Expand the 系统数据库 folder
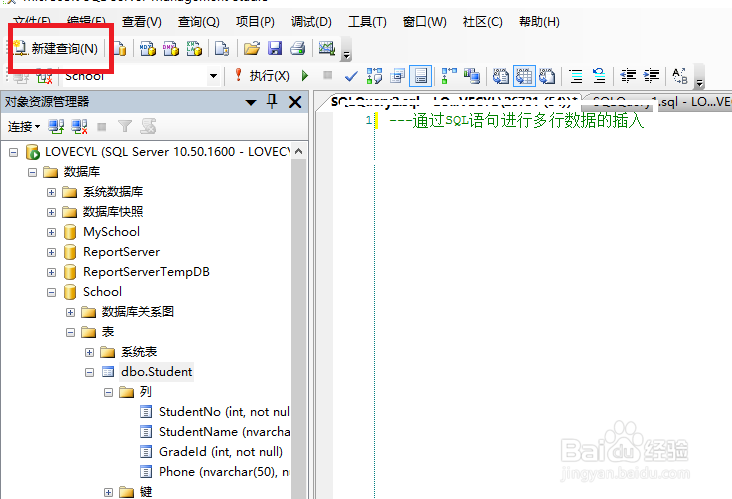This screenshot has width=732, height=499. [51, 192]
